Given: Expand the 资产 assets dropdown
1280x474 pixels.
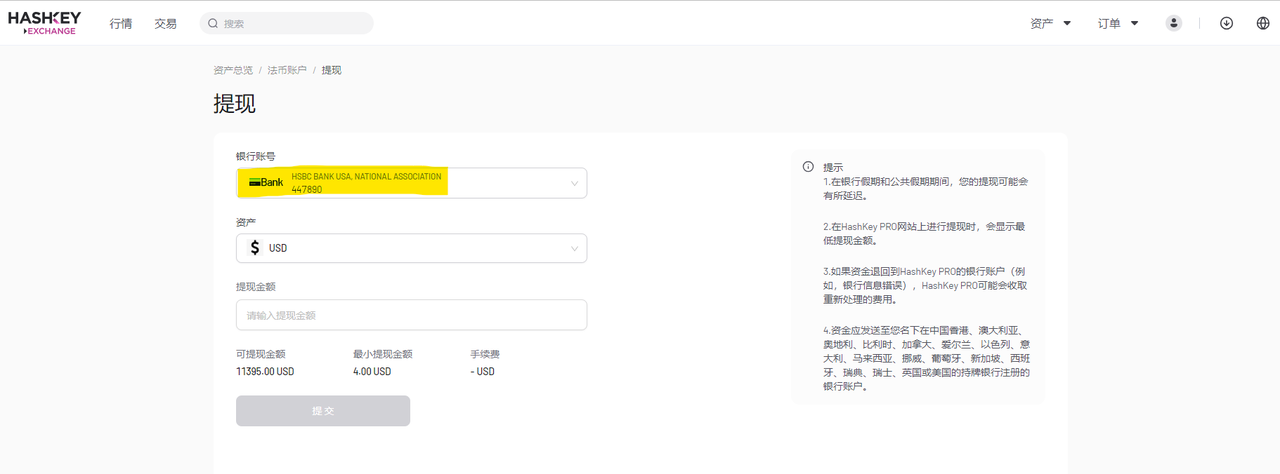Looking at the screenshot, I should pos(1051,23).
